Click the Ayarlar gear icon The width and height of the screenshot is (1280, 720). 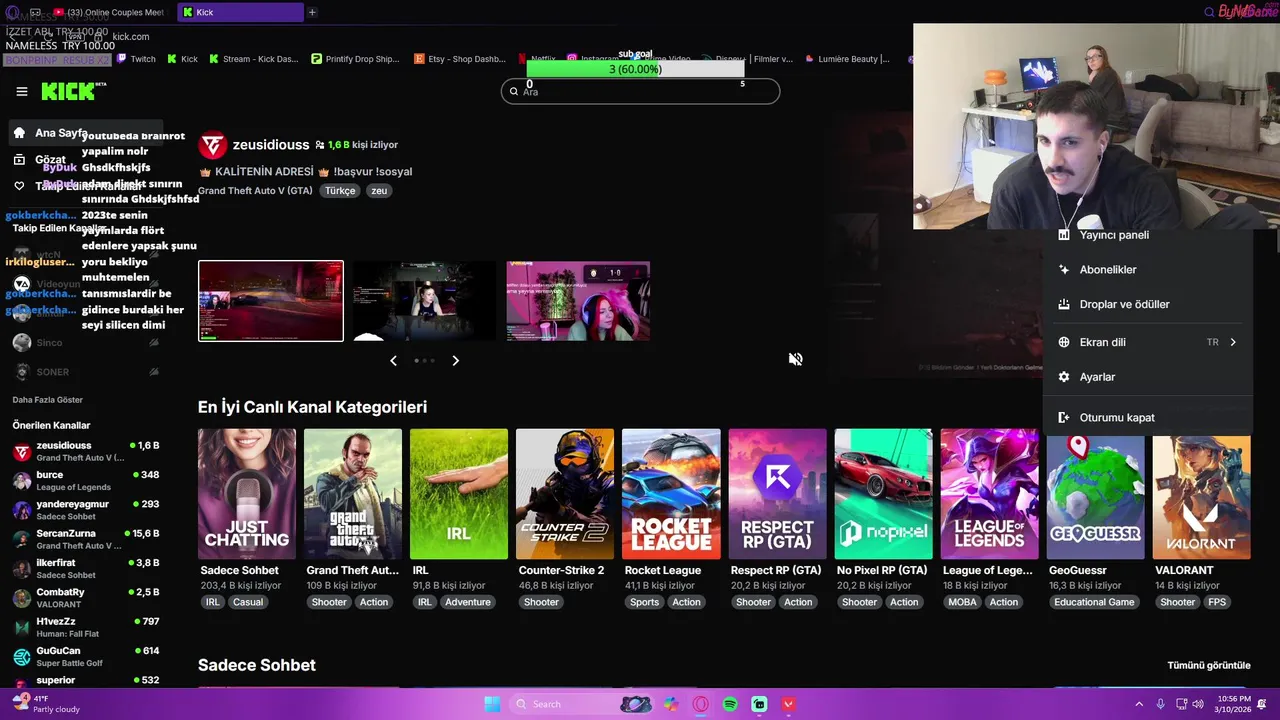(x=1064, y=377)
